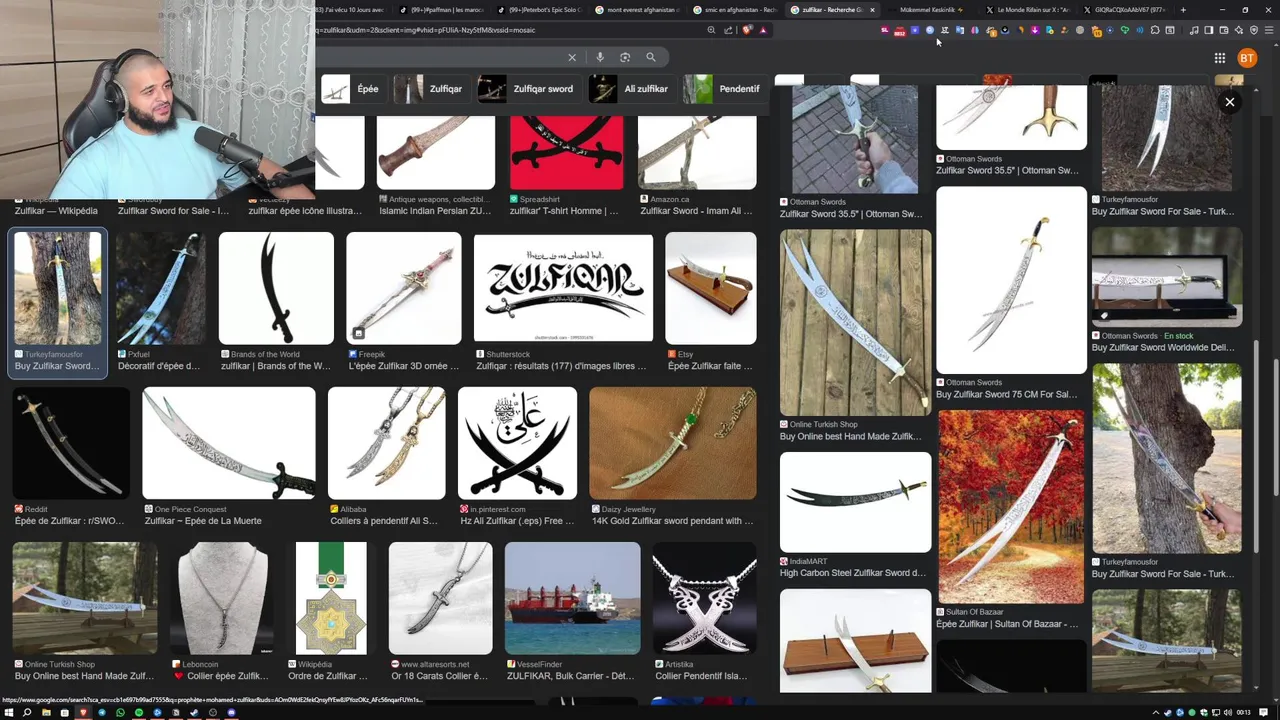Open 'Zulfikar ~ Épée de La Muerte' link

(203, 521)
